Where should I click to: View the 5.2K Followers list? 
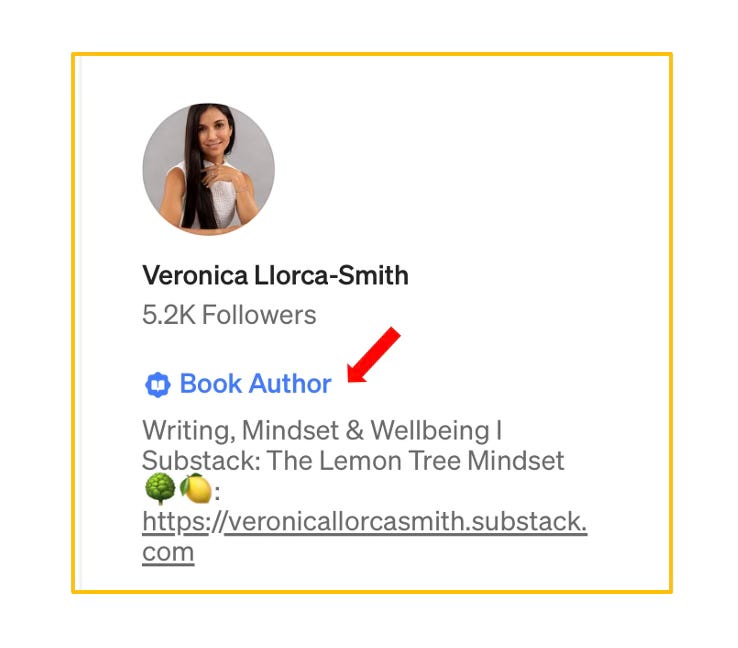pos(229,315)
